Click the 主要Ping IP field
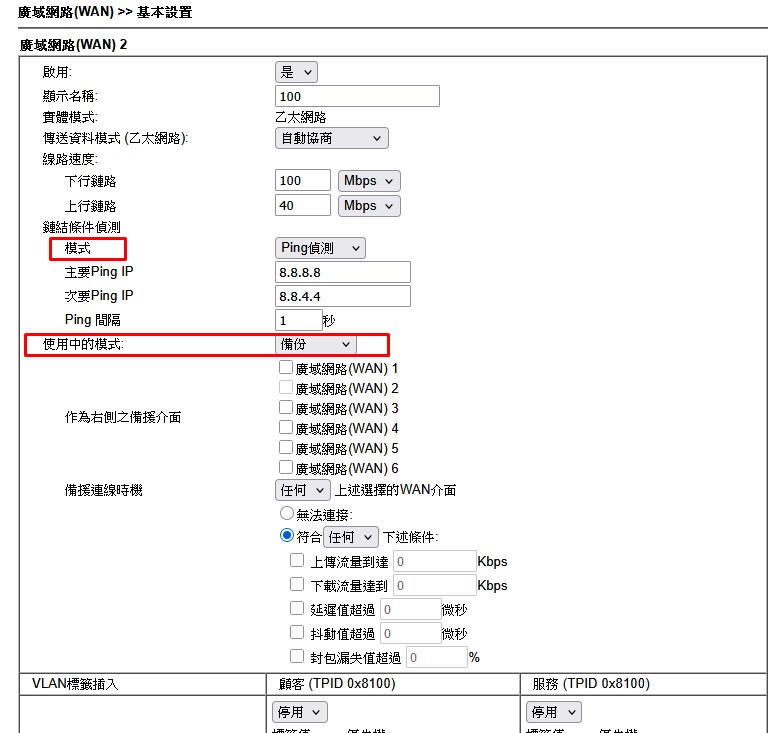784x733 pixels. pyautogui.click(x=342, y=272)
